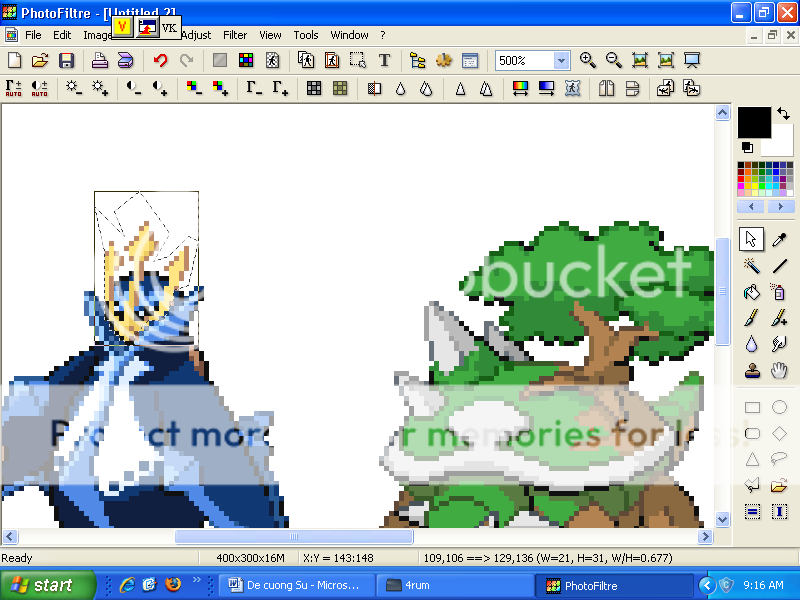Click the full screen monitor icon
Image resolution: width=800 pixels, height=600 pixels.
point(692,60)
